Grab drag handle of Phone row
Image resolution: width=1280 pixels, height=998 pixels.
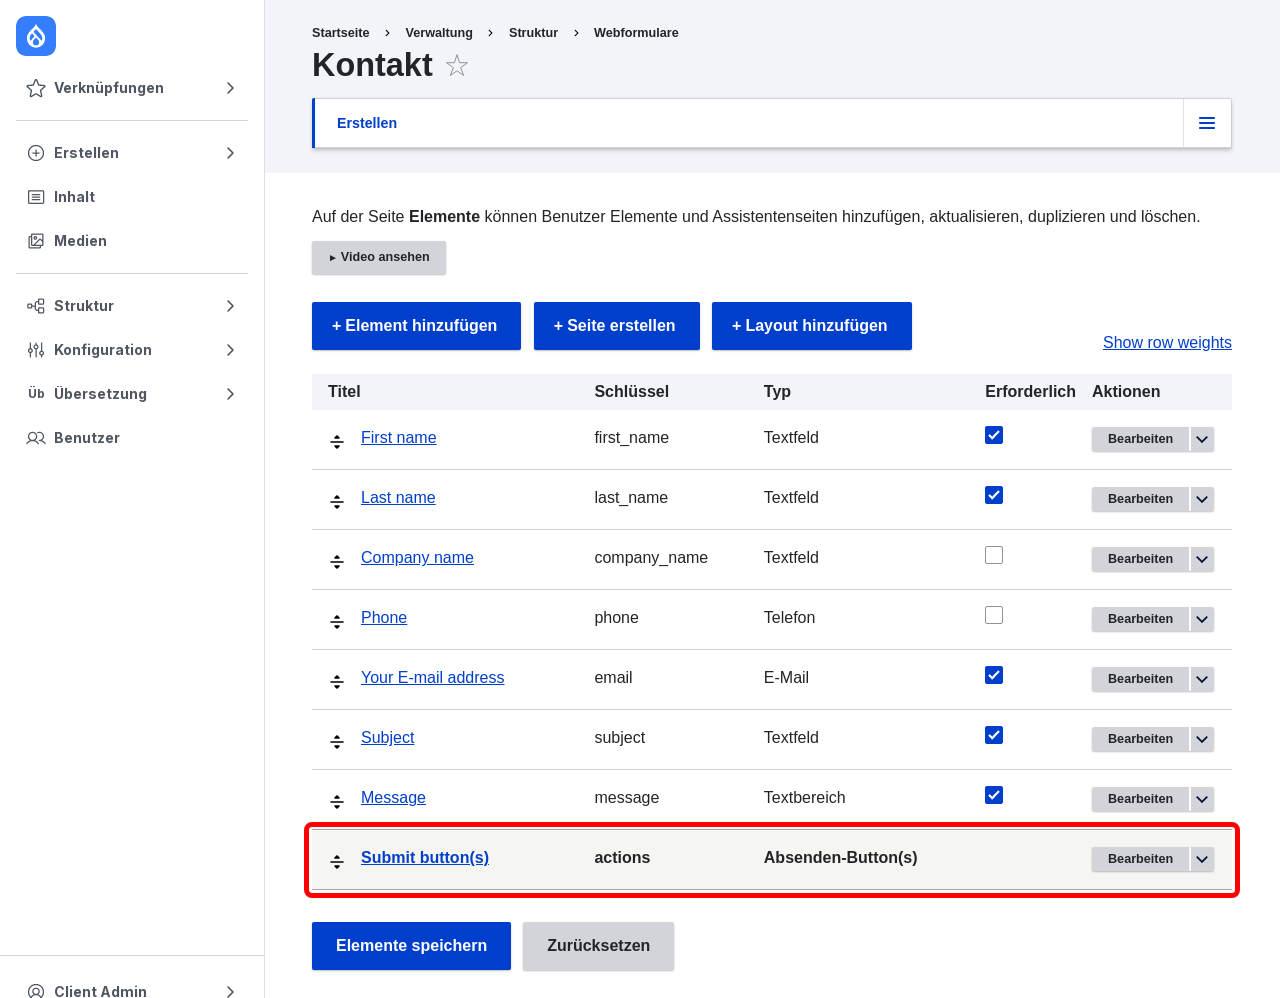pos(337,621)
